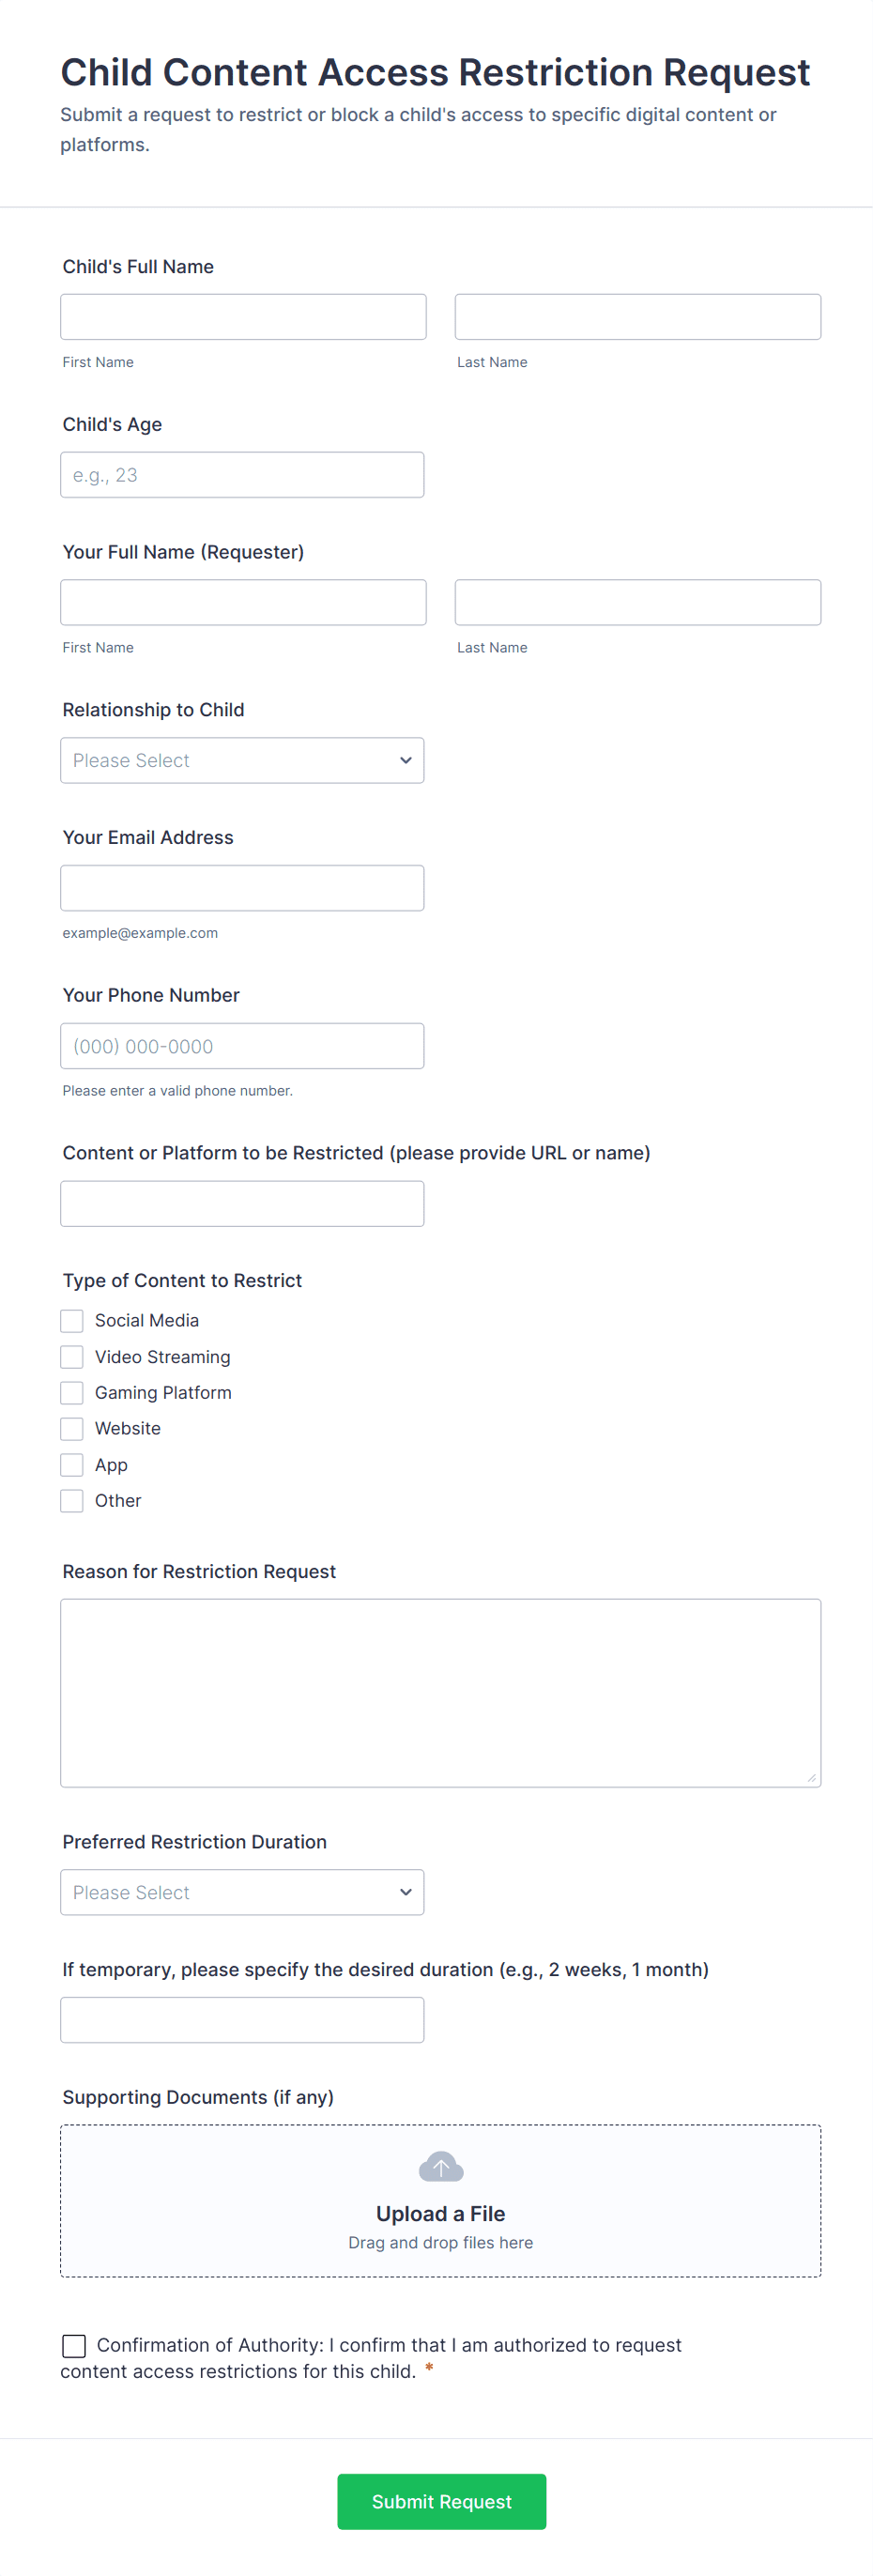
Task: Open the Relationship to Child dropdown
Action: coord(242,761)
